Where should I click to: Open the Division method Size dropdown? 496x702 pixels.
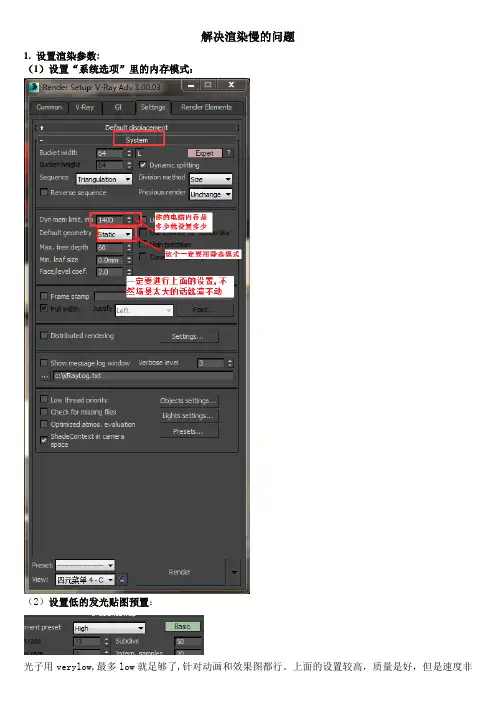[x=210, y=179]
